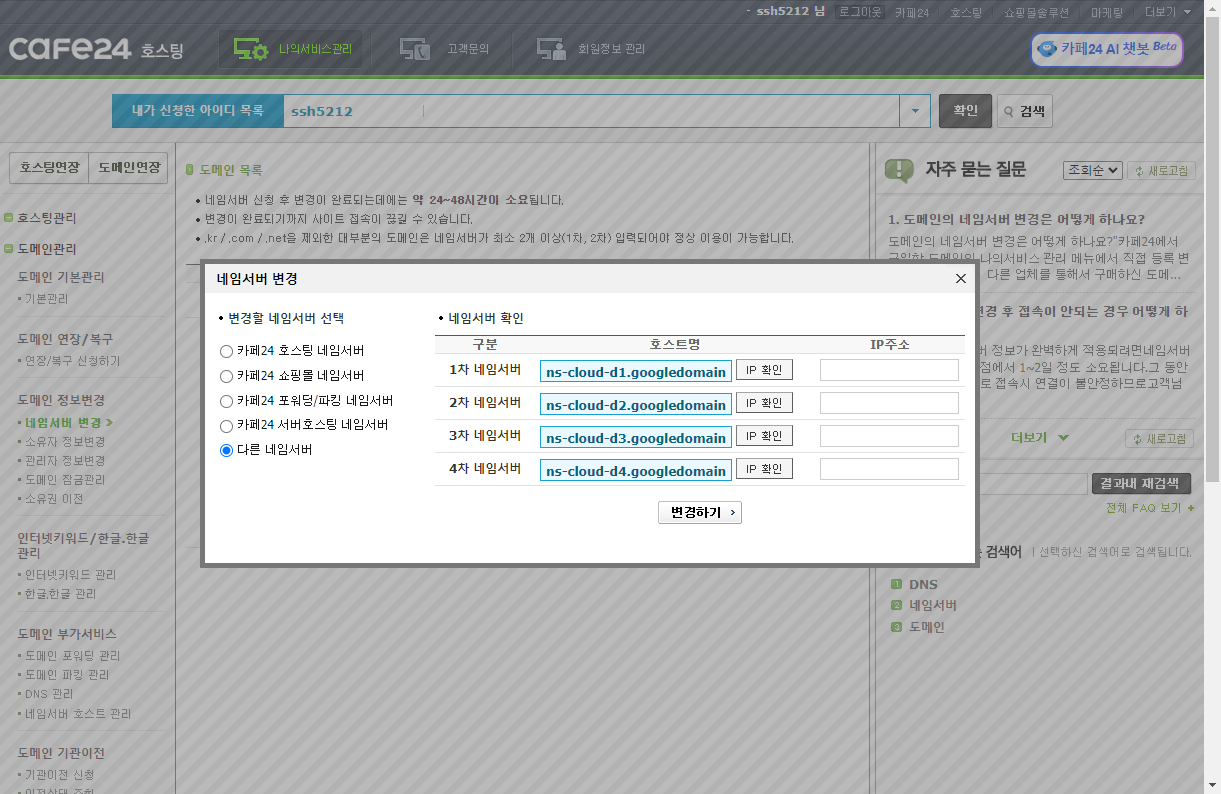Click the 확인 button by ID list
The width and height of the screenshot is (1221, 794).
coord(964,111)
